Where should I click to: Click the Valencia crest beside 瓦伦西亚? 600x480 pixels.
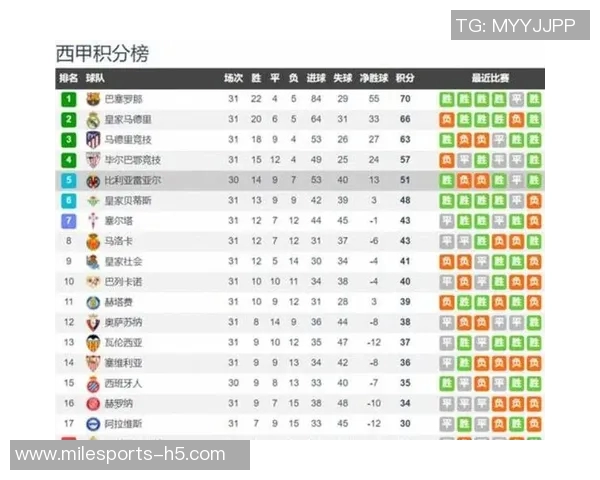pos(93,342)
